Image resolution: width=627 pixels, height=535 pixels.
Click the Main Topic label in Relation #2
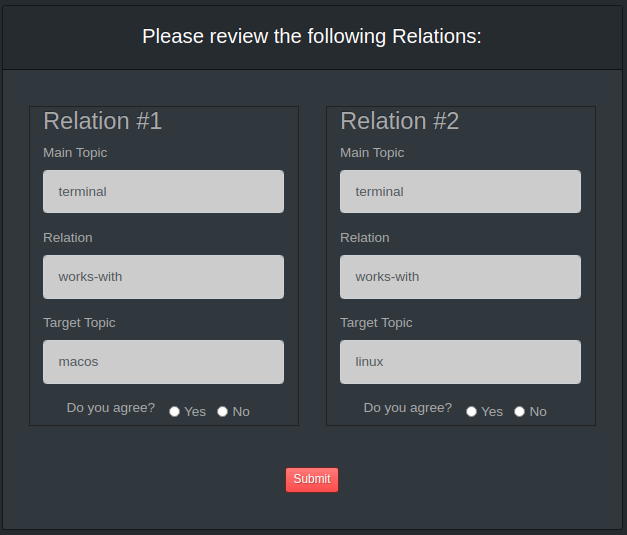pyautogui.click(x=372, y=153)
